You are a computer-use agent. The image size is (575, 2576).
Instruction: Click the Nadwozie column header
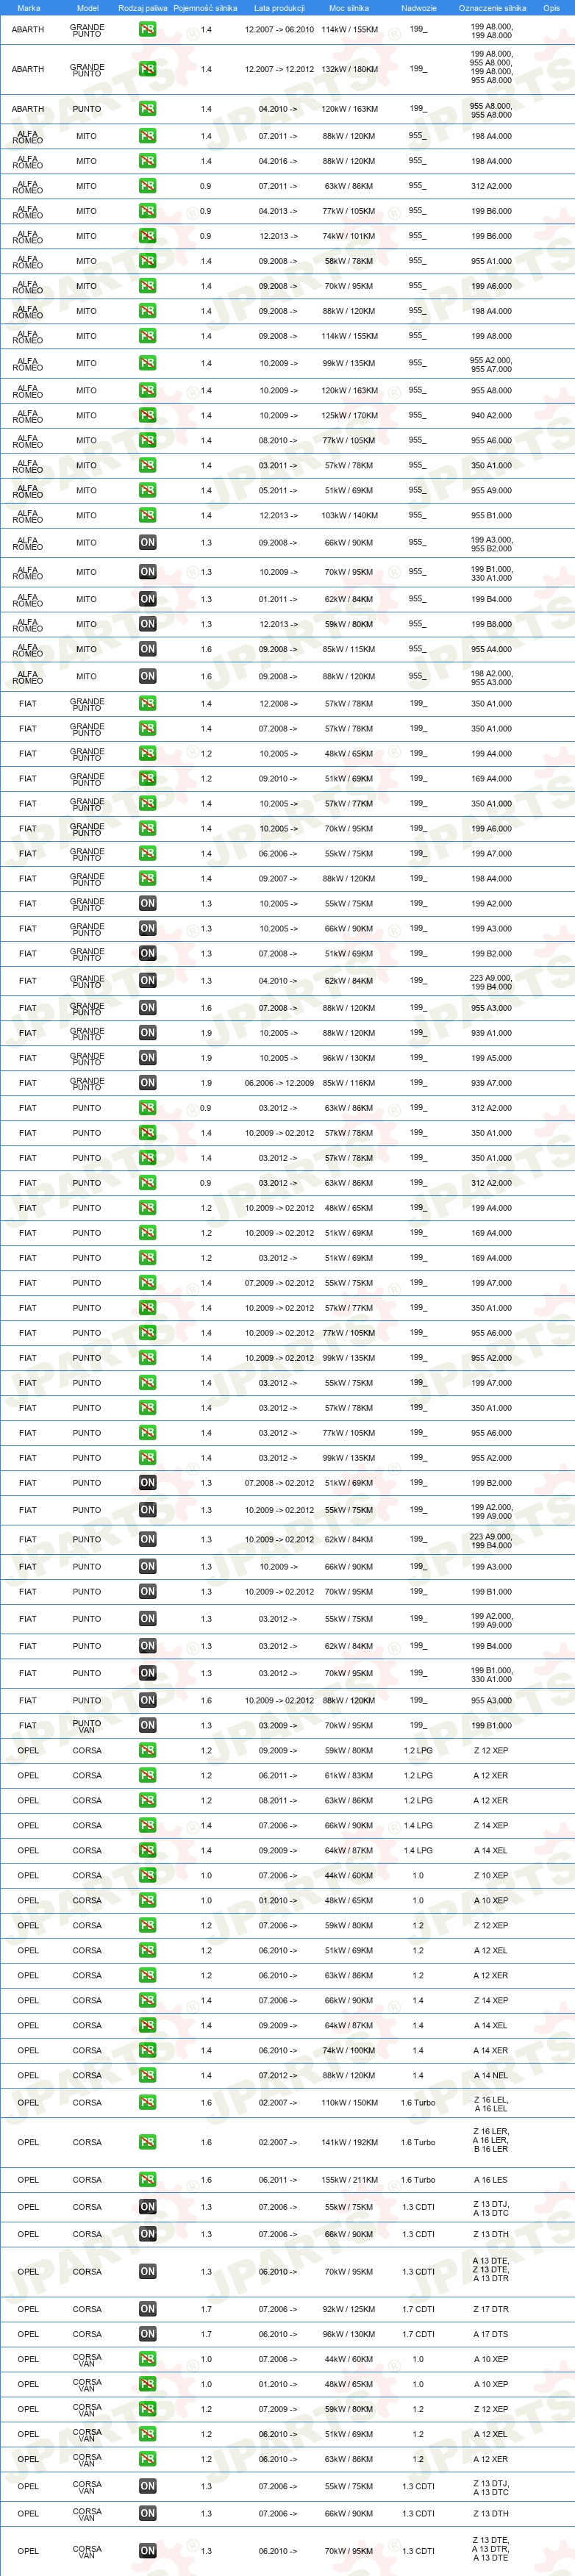point(418,8)
